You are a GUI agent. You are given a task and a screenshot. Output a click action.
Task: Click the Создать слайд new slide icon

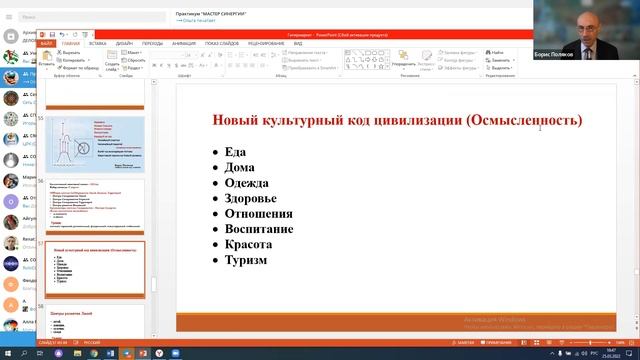(112, 56)
